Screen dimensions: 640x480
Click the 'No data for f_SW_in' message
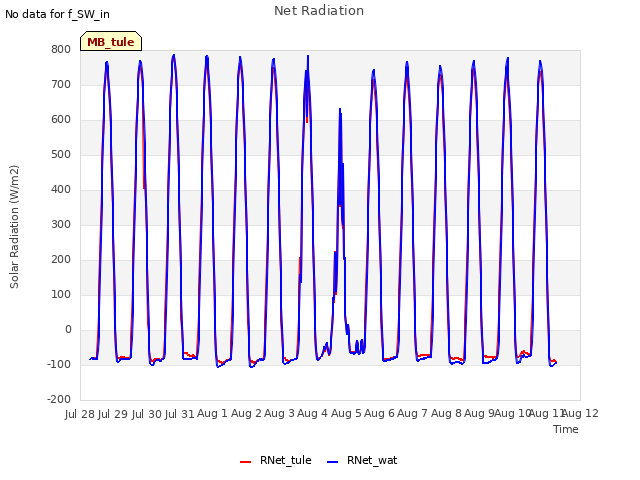click(x=57, y=14)
